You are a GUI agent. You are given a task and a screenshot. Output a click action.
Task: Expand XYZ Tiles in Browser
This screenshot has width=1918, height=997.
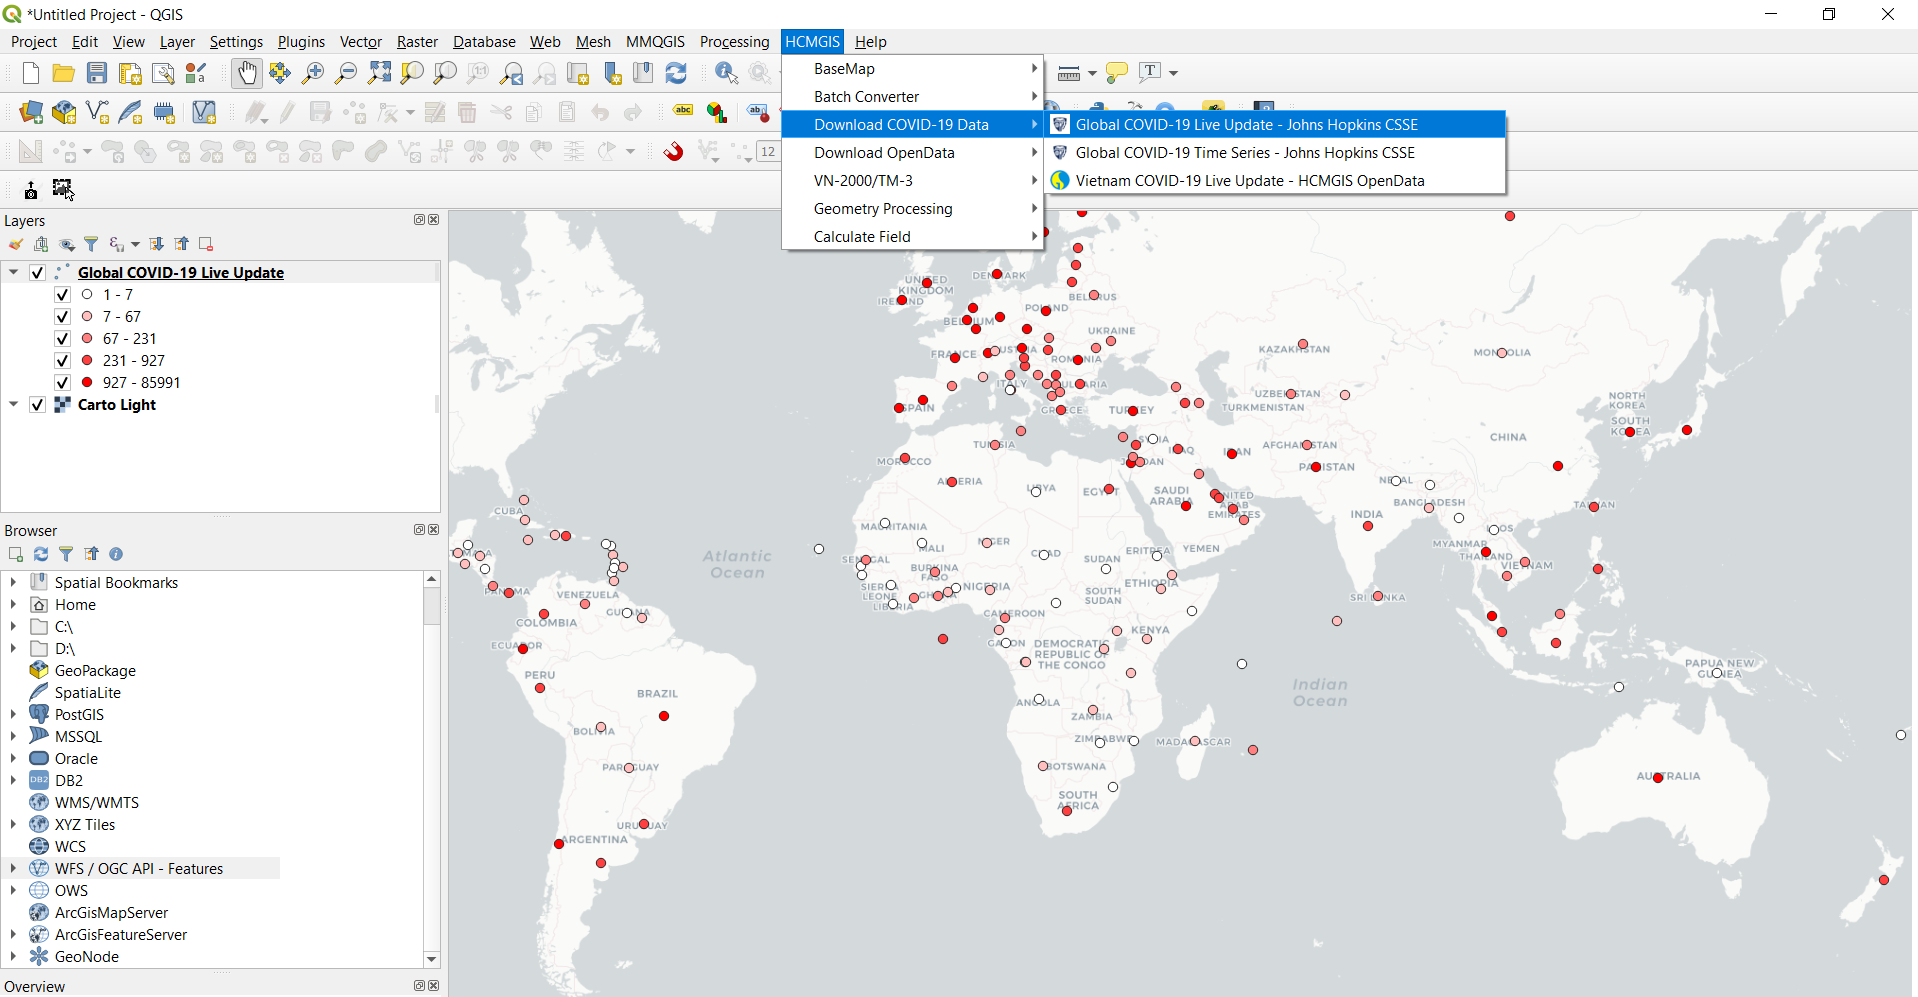click(13, 824)
